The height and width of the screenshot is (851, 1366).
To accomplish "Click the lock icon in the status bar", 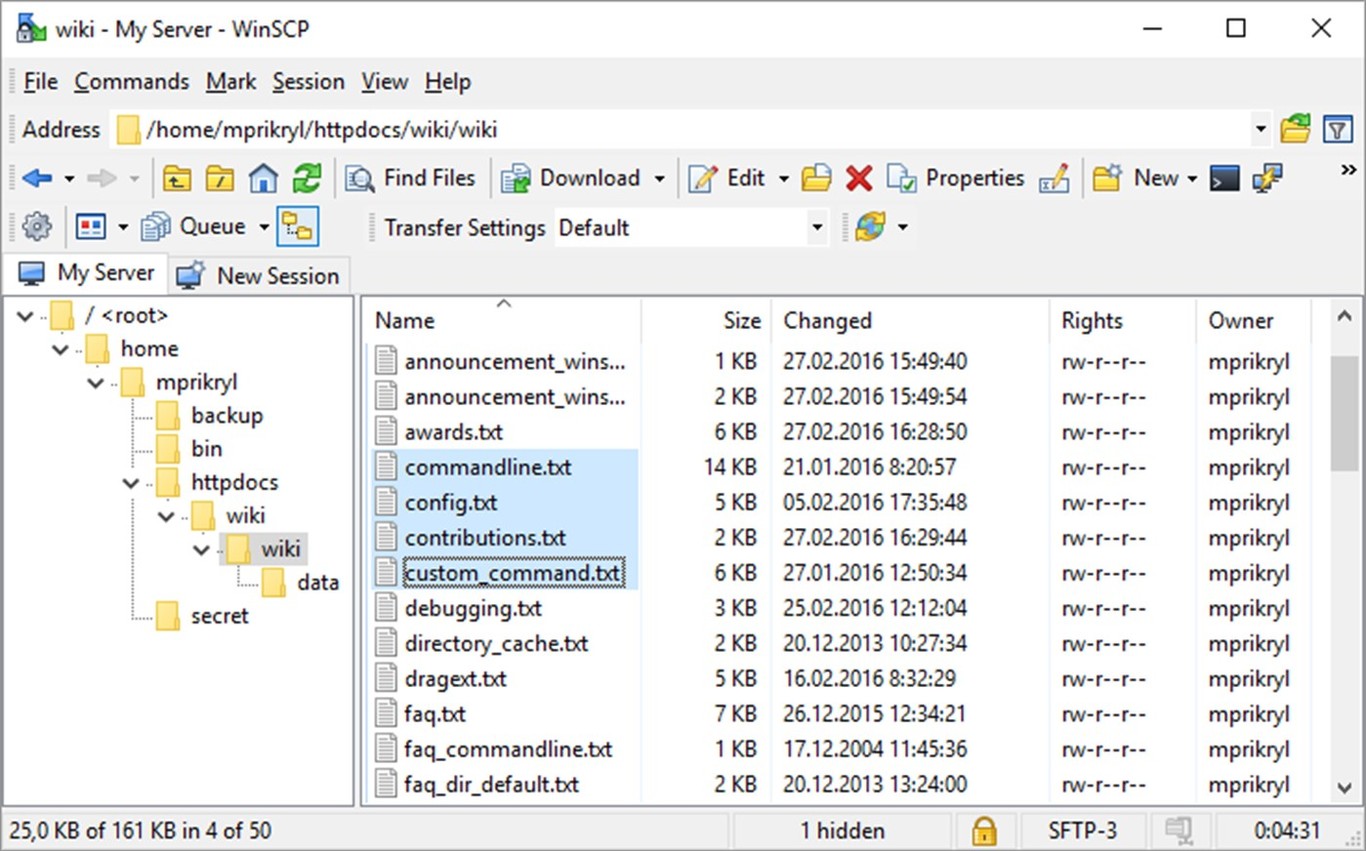I will tap(984, 830).
